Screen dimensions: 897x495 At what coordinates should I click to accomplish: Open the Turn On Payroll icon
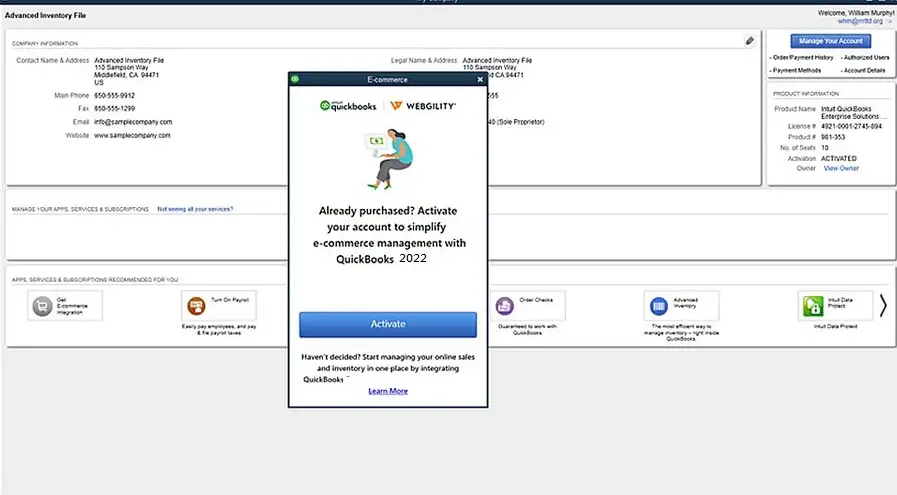pos(196,306)
